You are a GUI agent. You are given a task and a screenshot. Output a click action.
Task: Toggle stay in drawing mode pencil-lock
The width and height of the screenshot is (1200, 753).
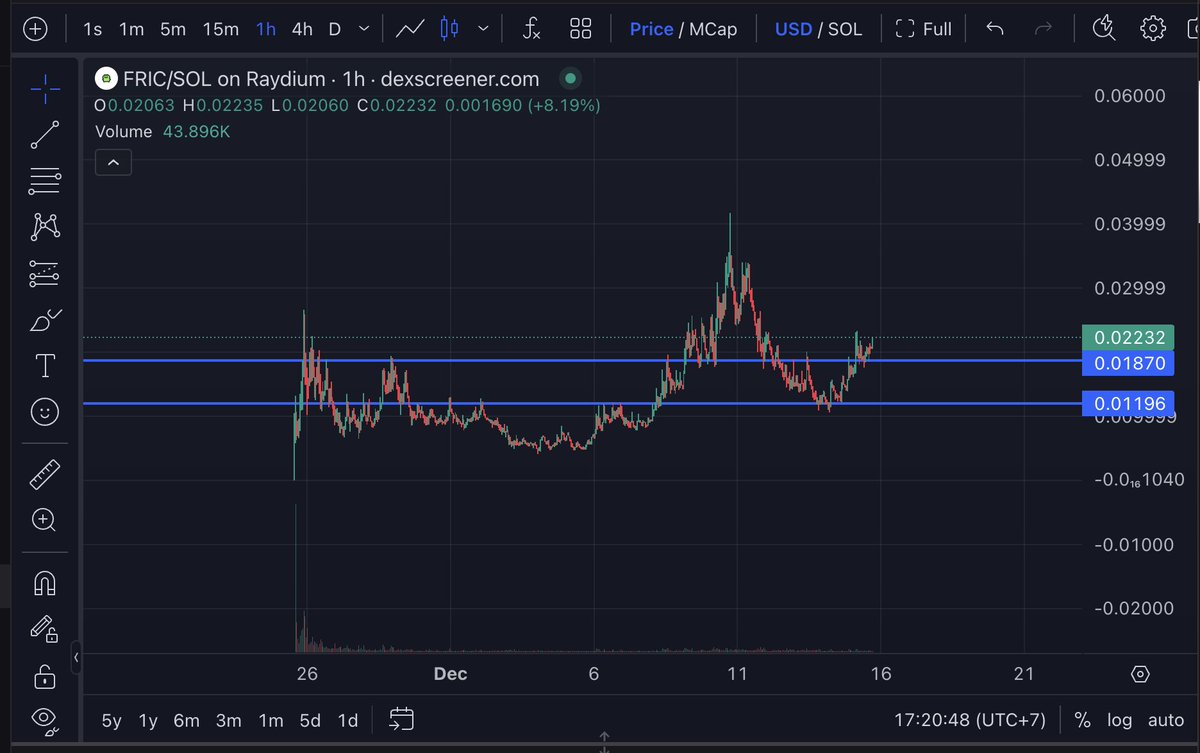tap(45, 630)
